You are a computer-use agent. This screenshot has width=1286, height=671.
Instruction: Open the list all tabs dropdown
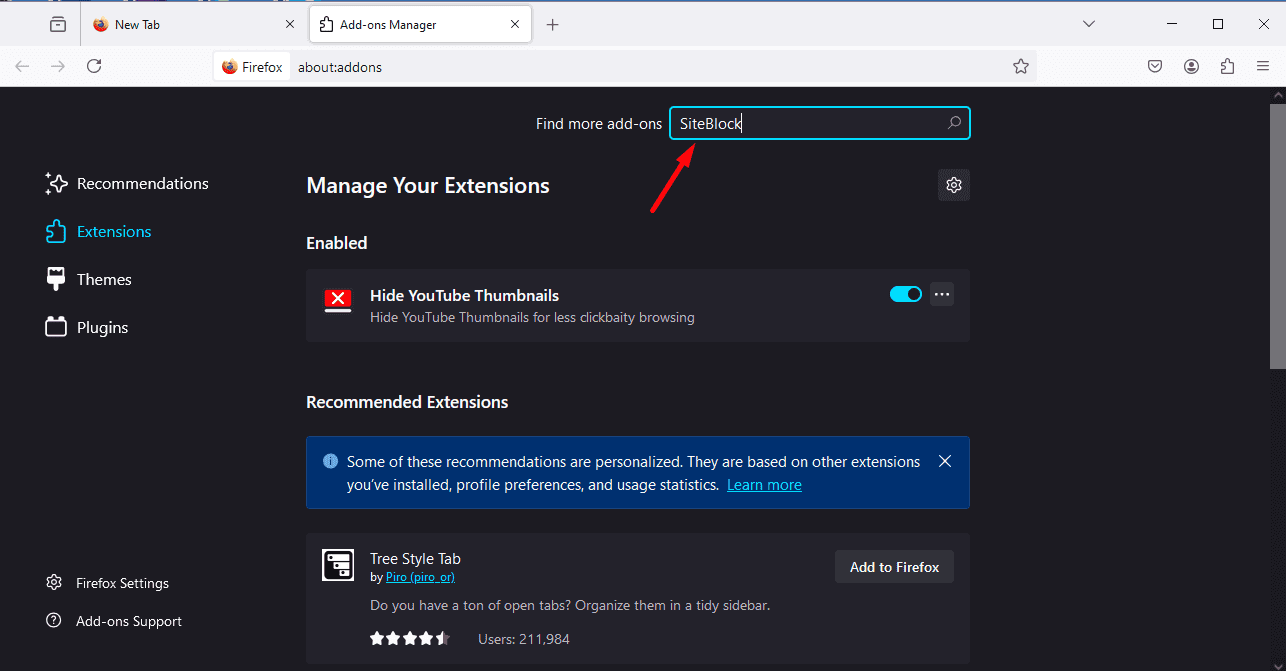click(1089, 24)
